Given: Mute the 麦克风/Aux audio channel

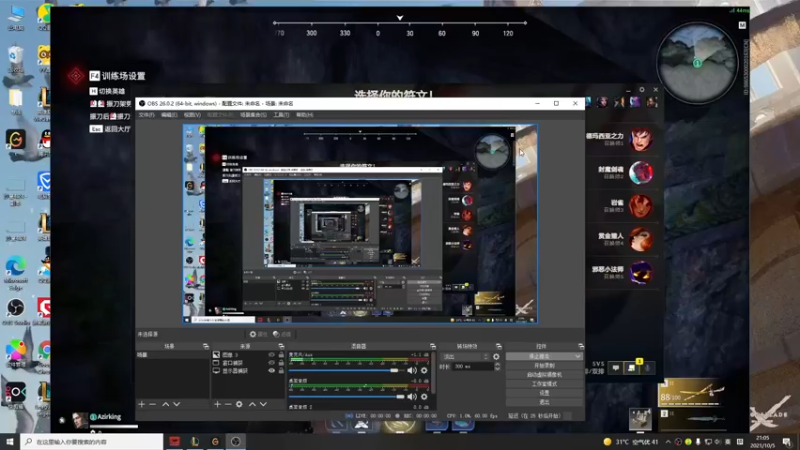Looking at the screenshot, I should (412, 370).
